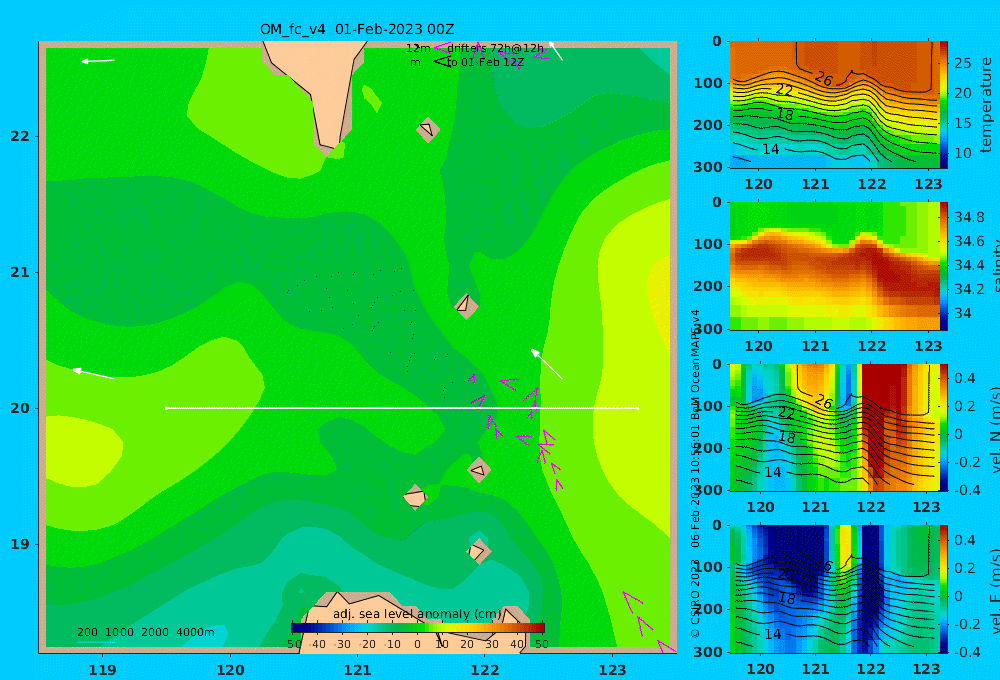Click the vel. E color scale bar

point(944,589)
